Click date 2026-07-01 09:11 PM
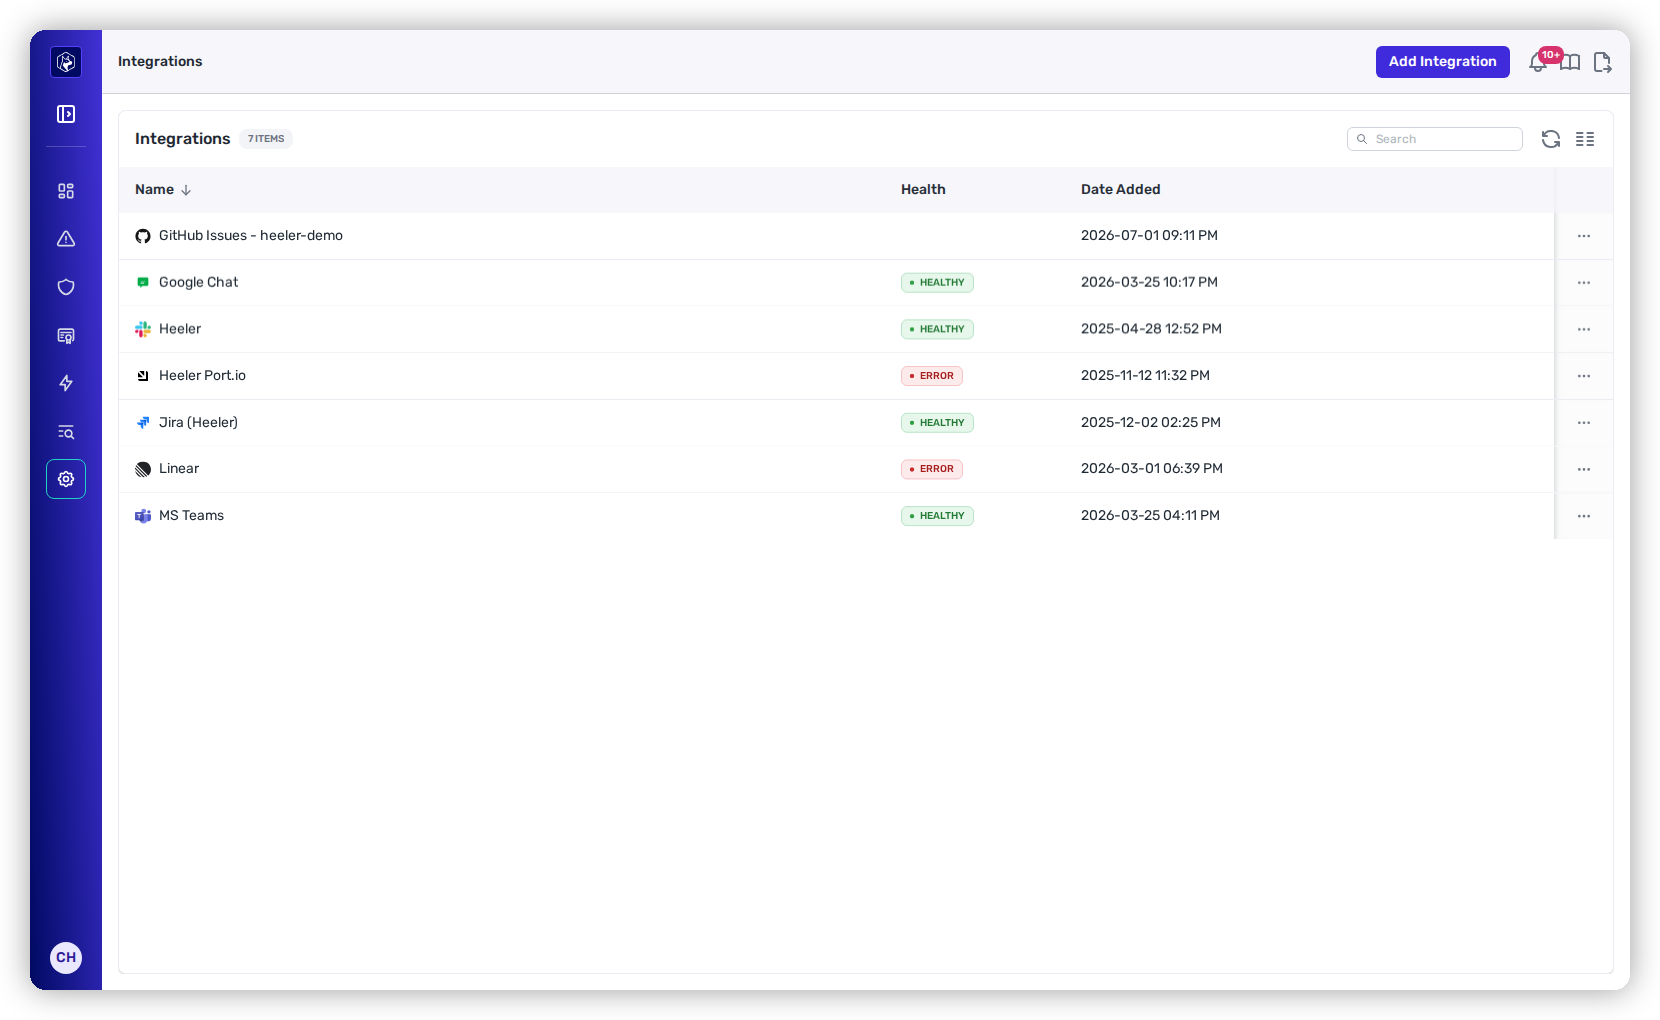The image size is (1660, 1020). pos(1149,236)
